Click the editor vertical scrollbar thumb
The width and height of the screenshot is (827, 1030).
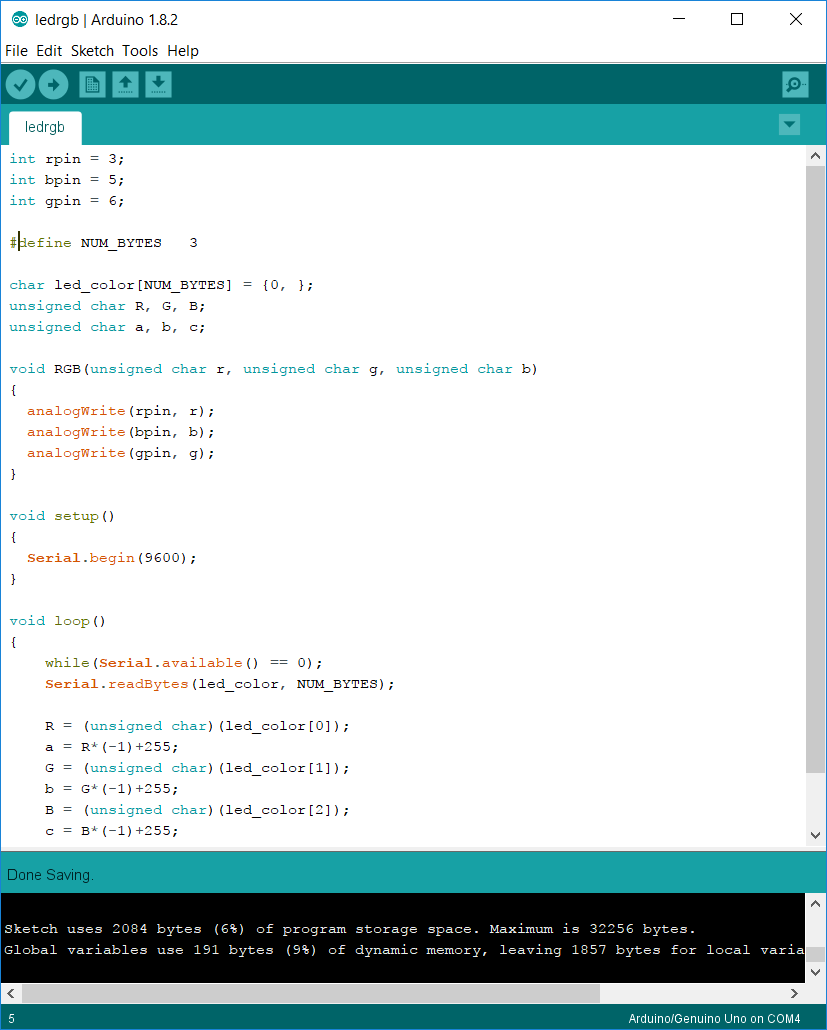[x=815, y=470]
